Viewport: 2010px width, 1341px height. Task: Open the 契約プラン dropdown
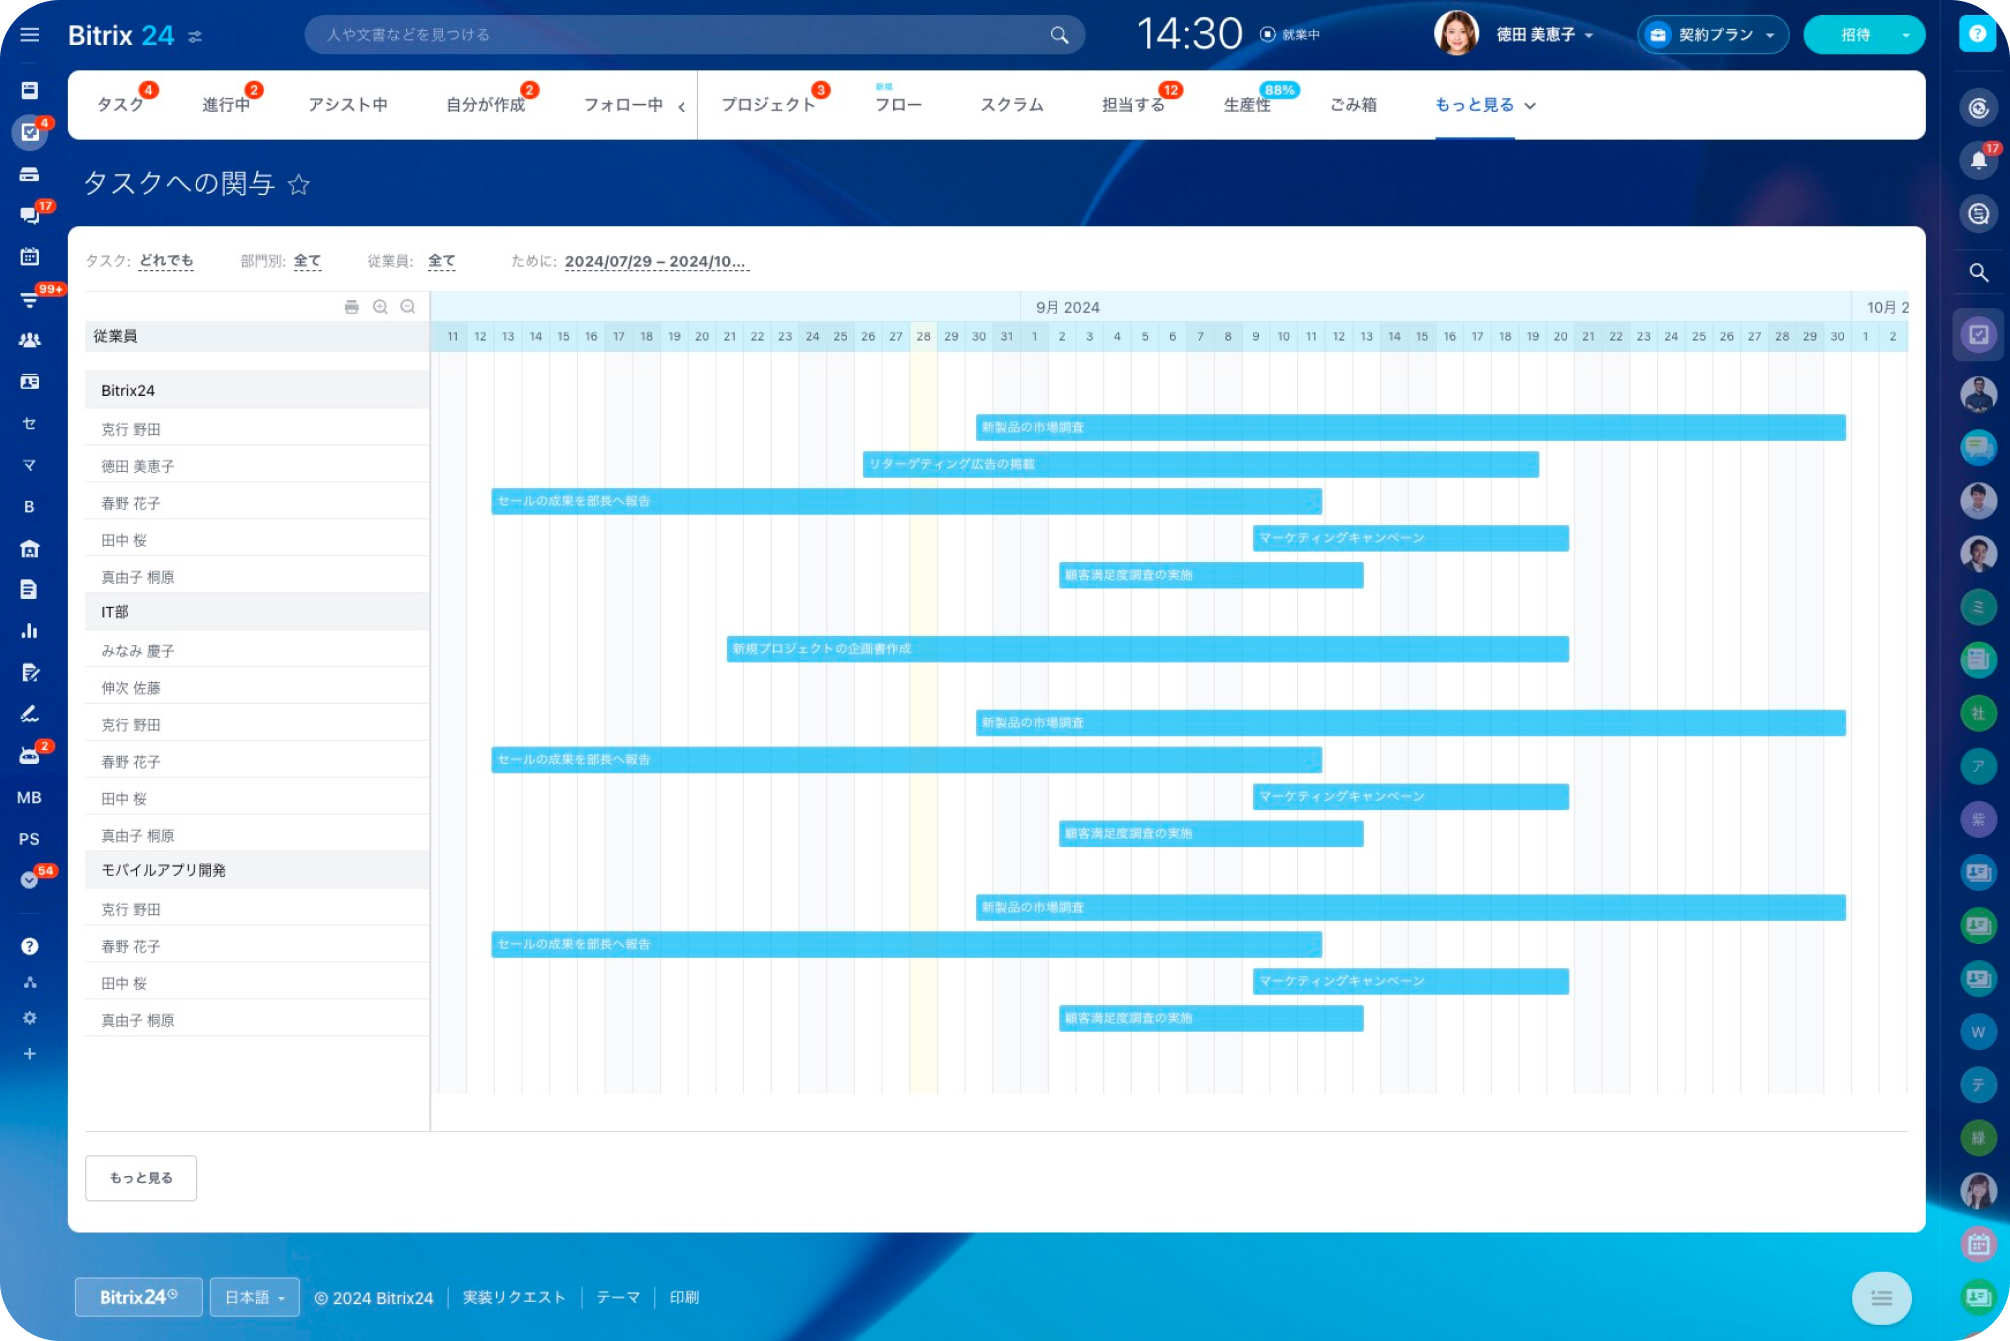click(x=1711, y=34)
